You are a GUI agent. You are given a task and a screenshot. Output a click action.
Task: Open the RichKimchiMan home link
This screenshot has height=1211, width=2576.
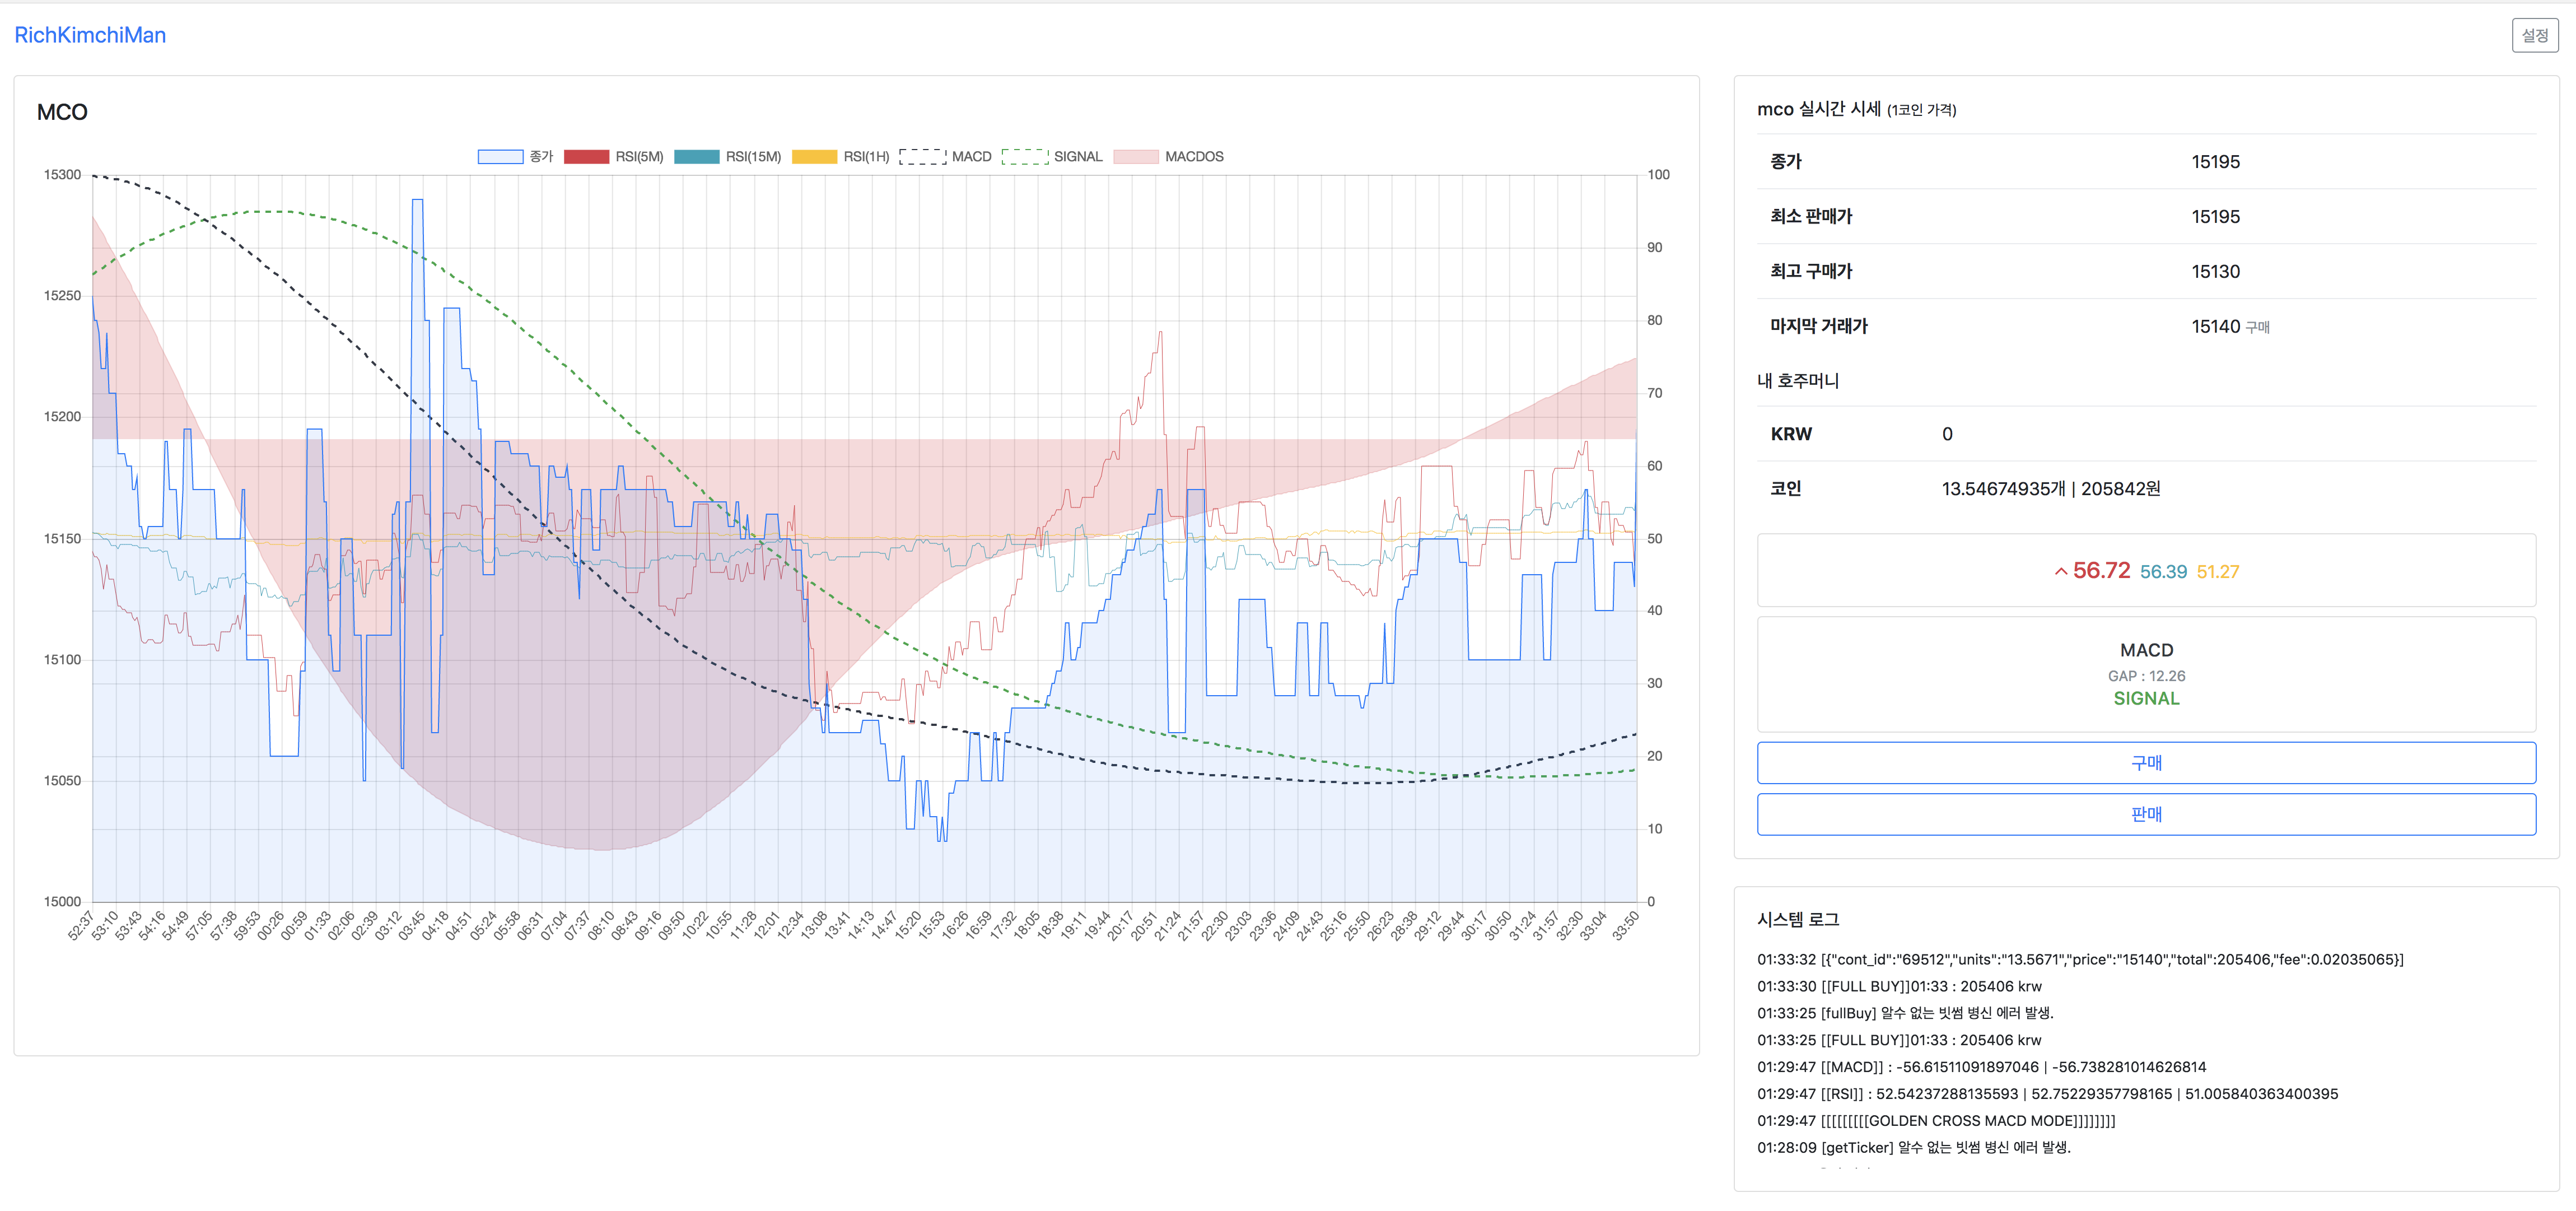[x=90, y=35]
